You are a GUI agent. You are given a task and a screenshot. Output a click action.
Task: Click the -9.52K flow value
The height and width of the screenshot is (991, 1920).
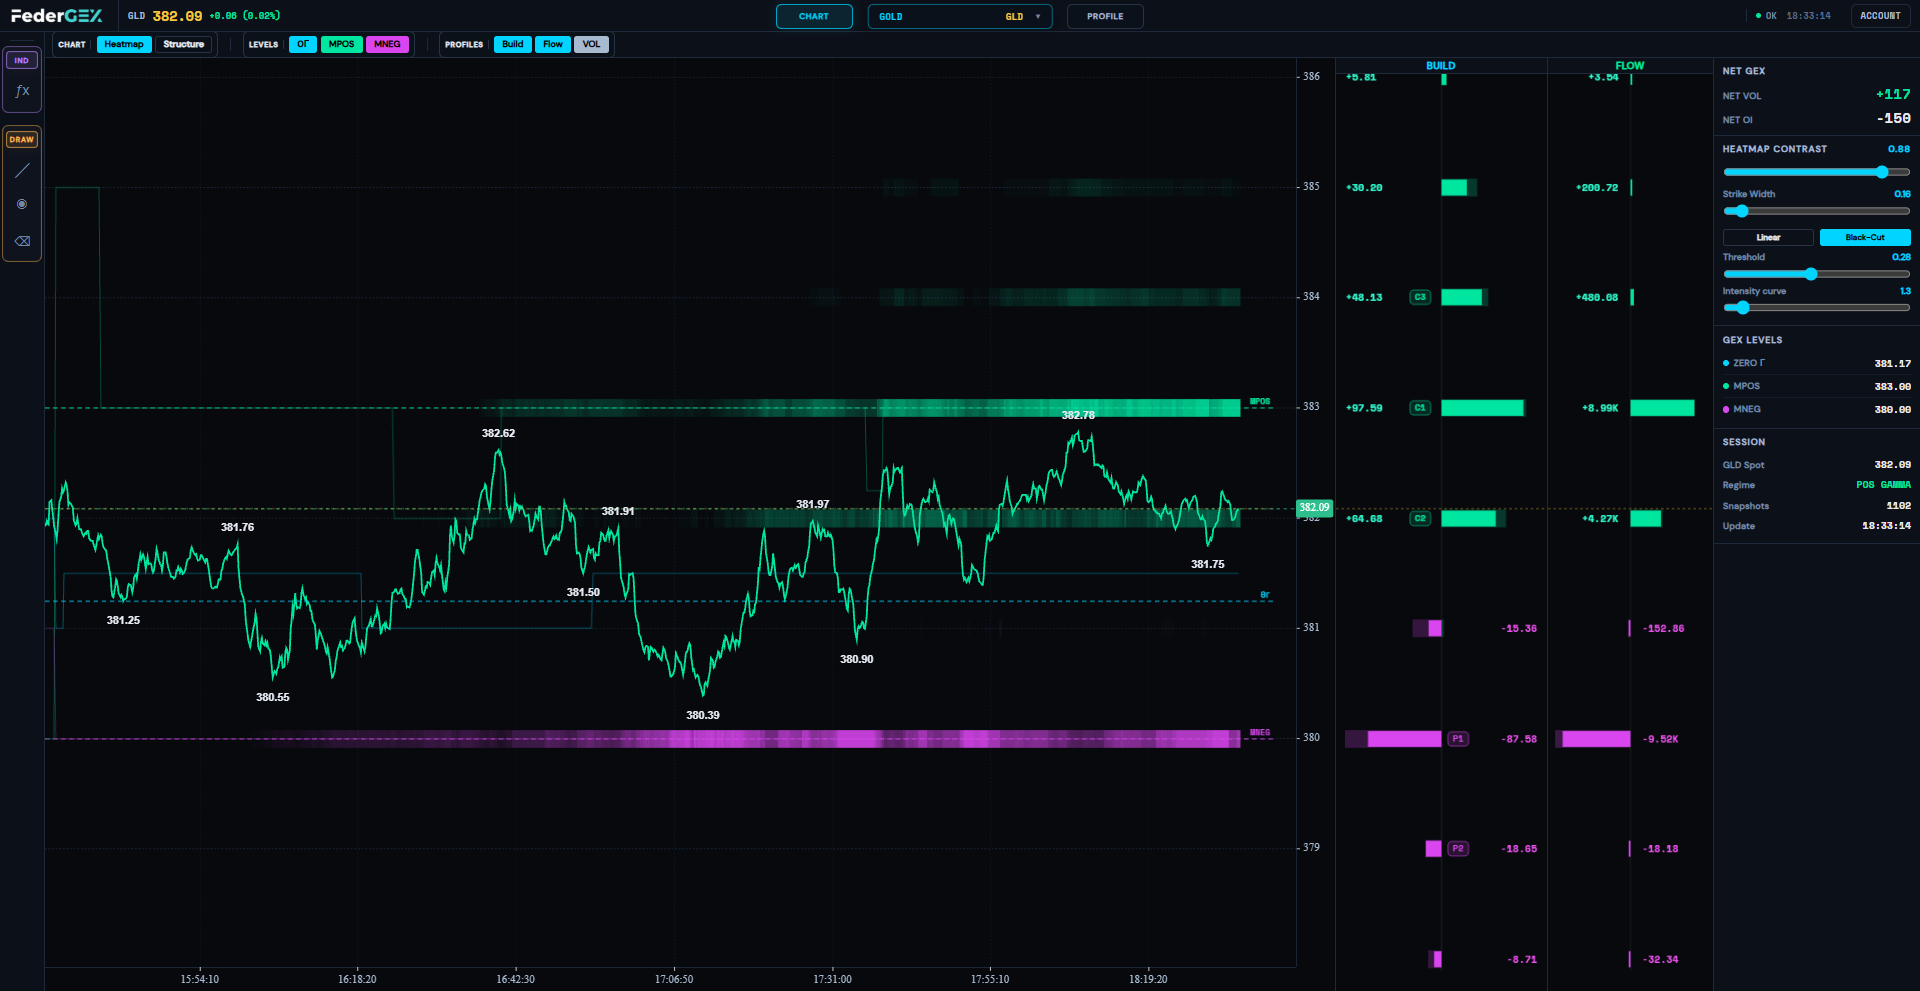click(x=1660, y=739)
